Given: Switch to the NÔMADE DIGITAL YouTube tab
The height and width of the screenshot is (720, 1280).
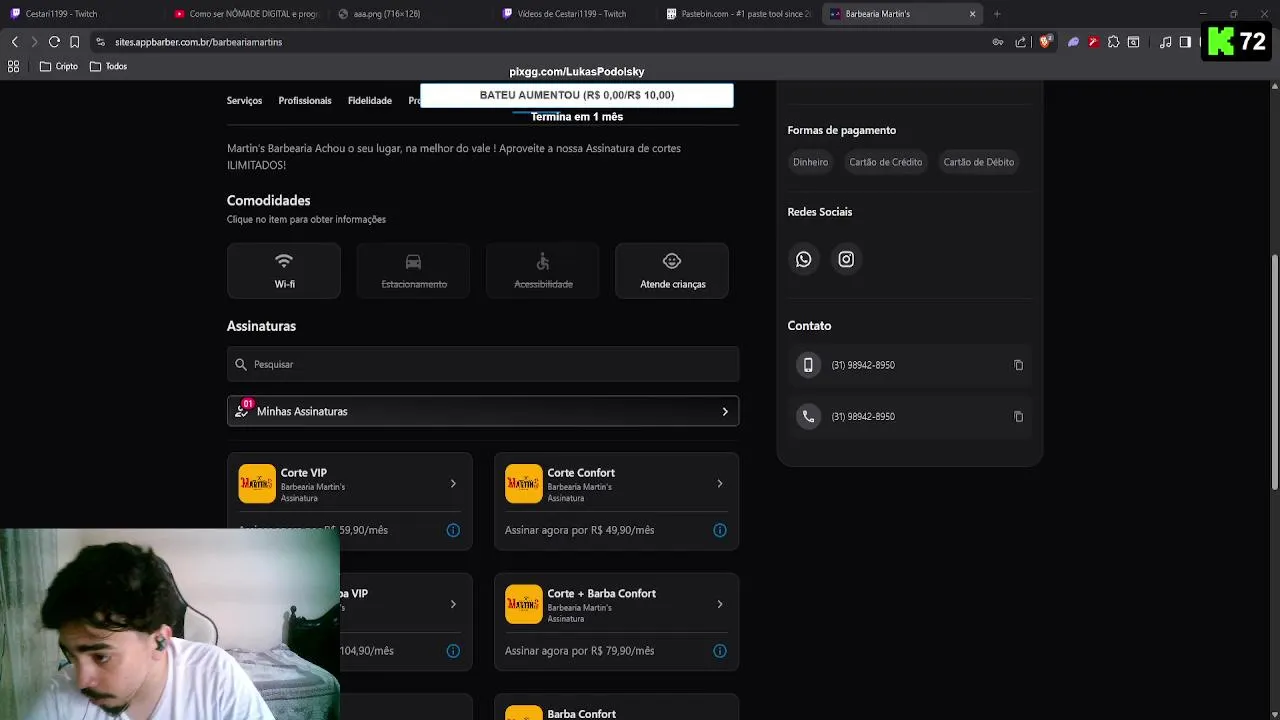Looking at the screenshot, I should pos(245,14).
